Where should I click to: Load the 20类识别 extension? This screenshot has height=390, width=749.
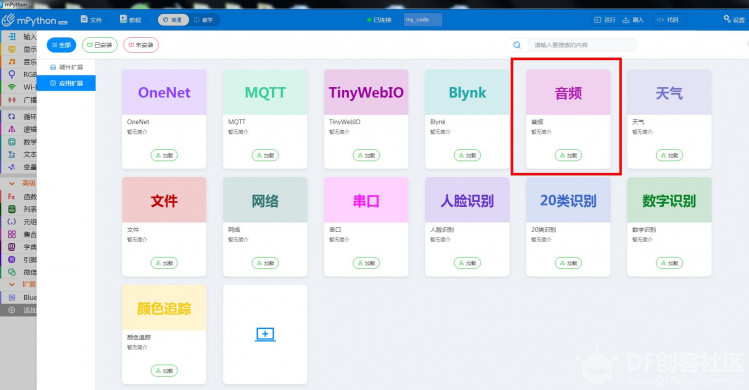click(x=568, y=263)
